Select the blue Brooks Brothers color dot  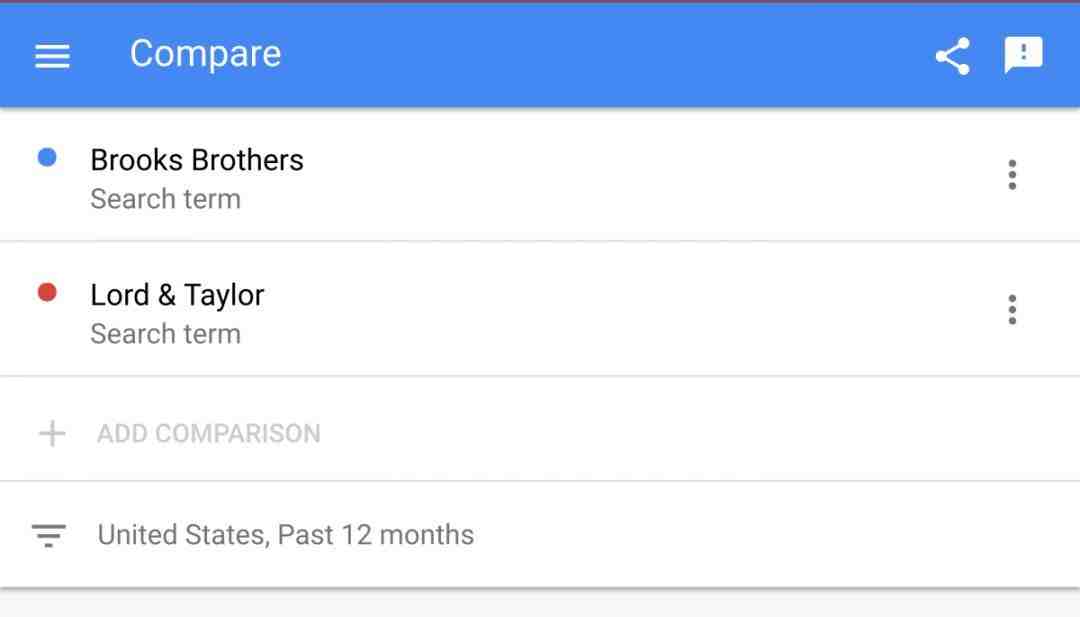click(x=47, y=158)
